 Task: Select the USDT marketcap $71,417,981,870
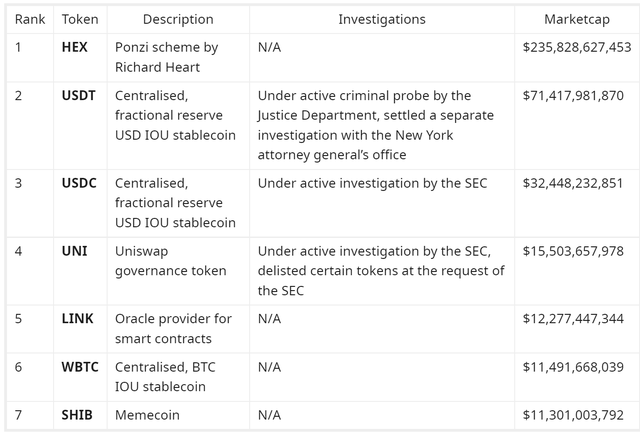573,96
